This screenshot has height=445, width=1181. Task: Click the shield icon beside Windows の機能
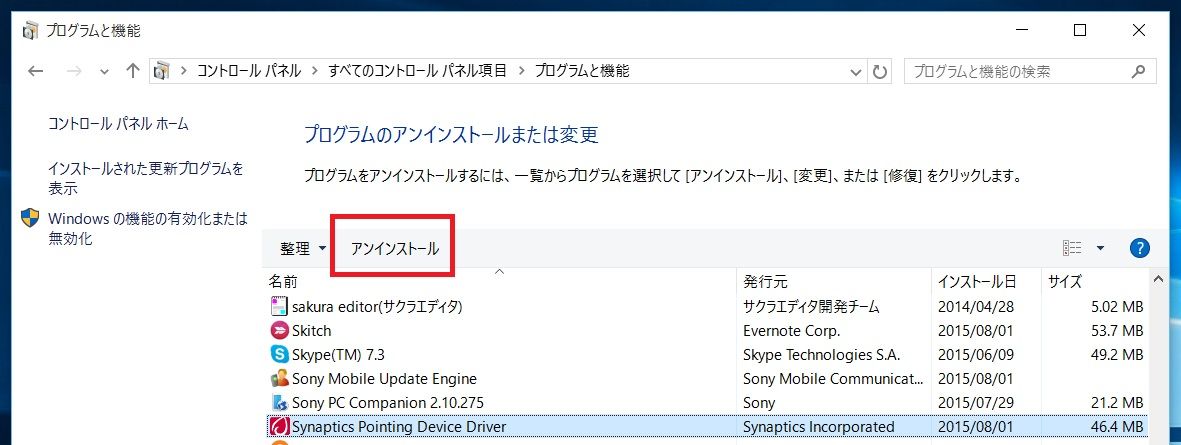[30, 218]
